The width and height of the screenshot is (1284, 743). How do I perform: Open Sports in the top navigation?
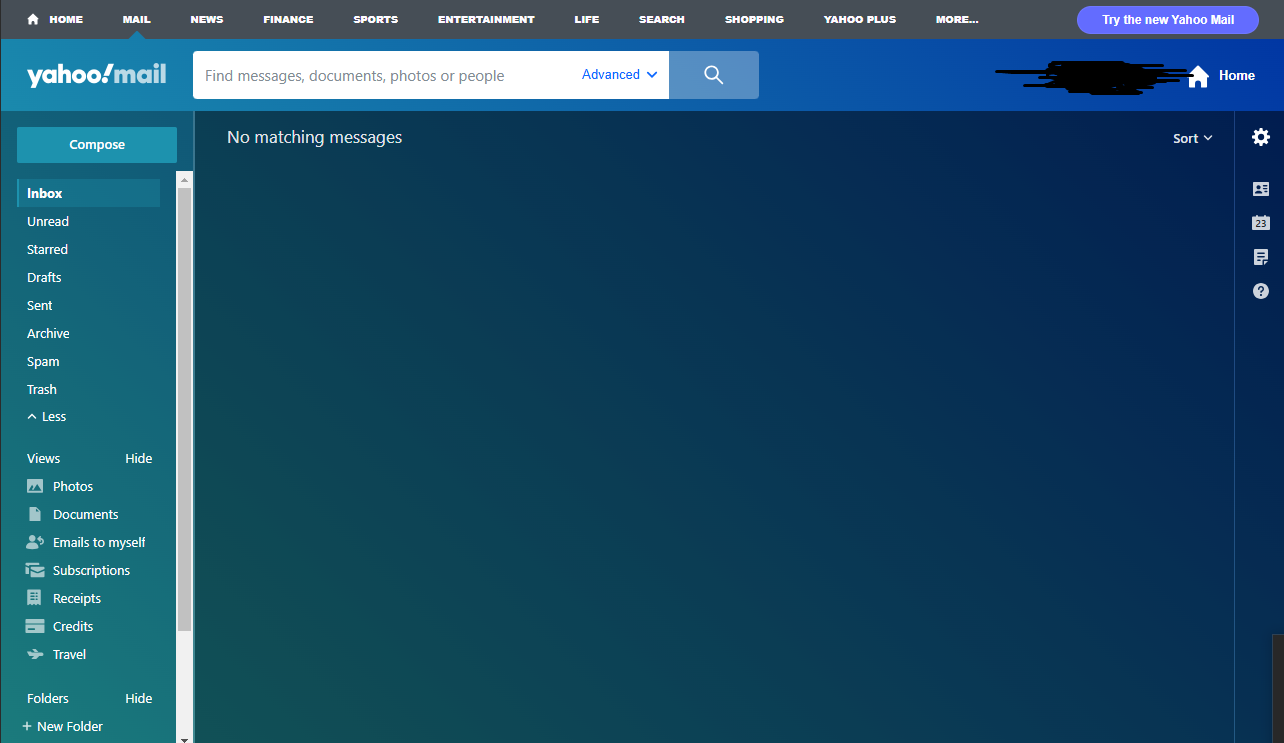click(x=375, y=19)
